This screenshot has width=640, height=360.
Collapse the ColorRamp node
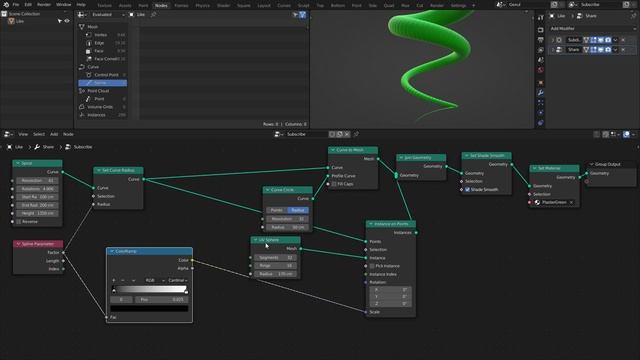[111, 251]
